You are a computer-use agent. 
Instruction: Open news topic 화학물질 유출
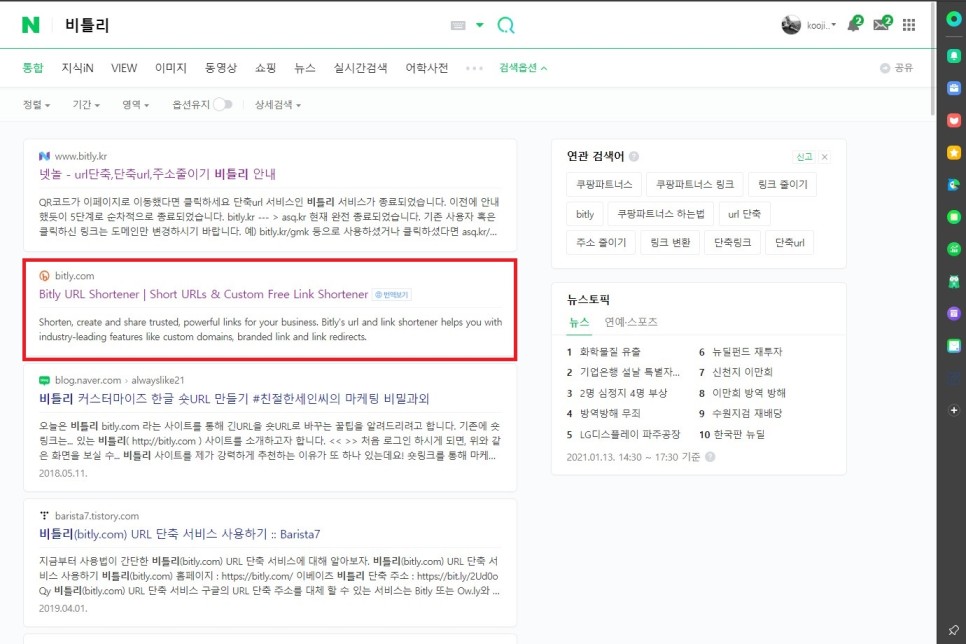[610, 352]
